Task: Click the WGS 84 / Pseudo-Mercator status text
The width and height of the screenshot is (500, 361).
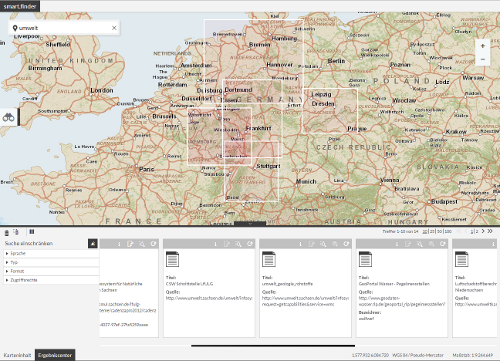Action: click(418, 355)
